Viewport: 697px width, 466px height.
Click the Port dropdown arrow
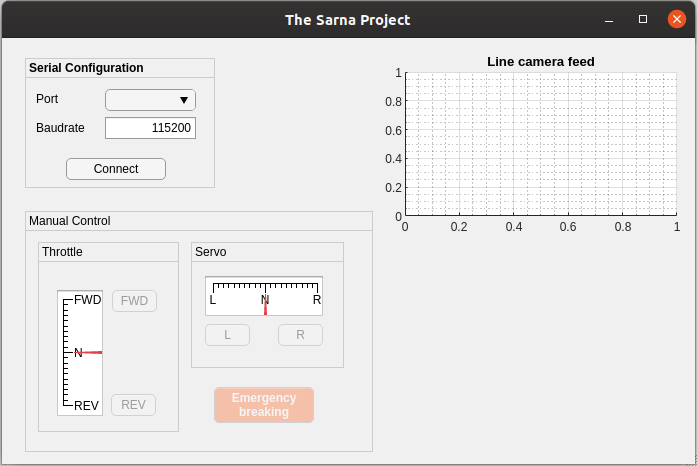click(184, 100)
